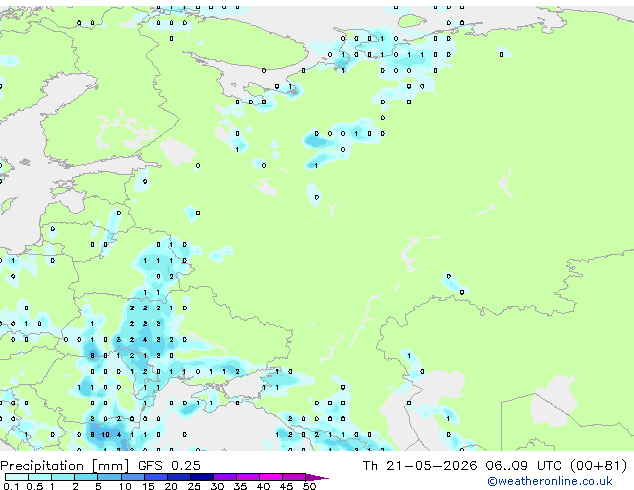
Task: Pick the 0.5–1 mm legend color swatch
Action: [40, 477]
